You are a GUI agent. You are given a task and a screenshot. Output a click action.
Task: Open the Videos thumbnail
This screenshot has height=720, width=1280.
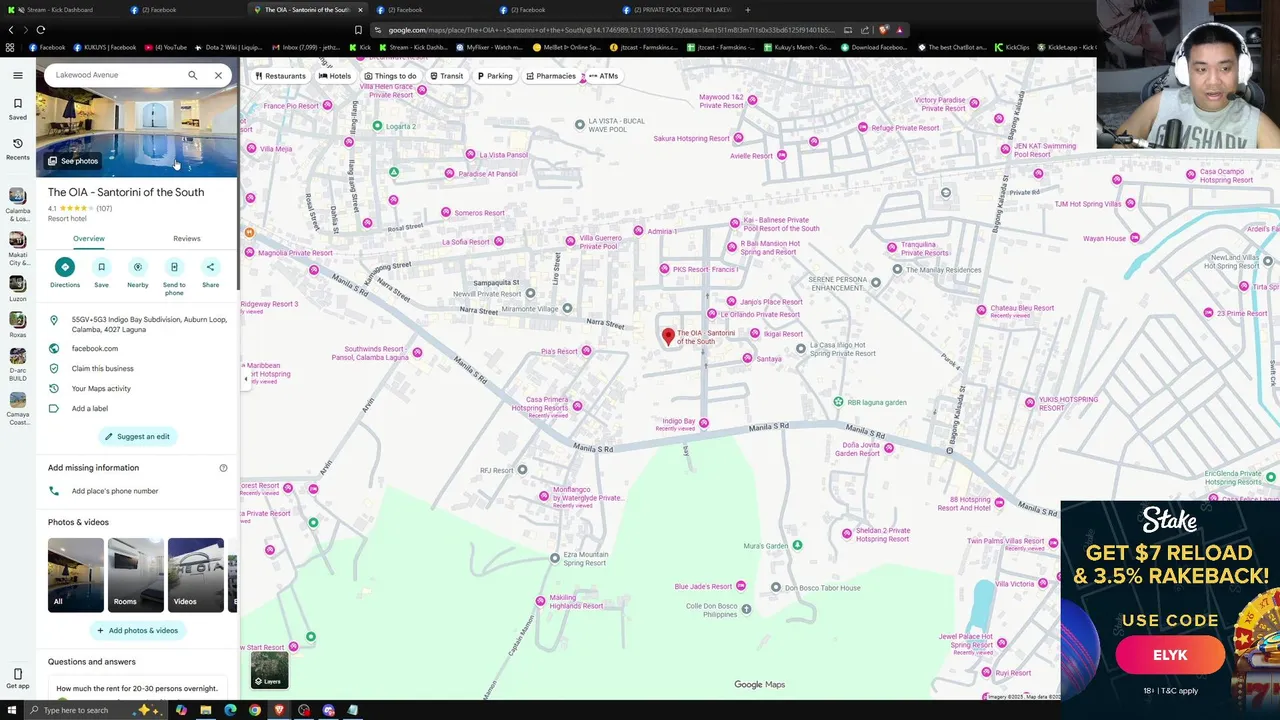(196, 575)
